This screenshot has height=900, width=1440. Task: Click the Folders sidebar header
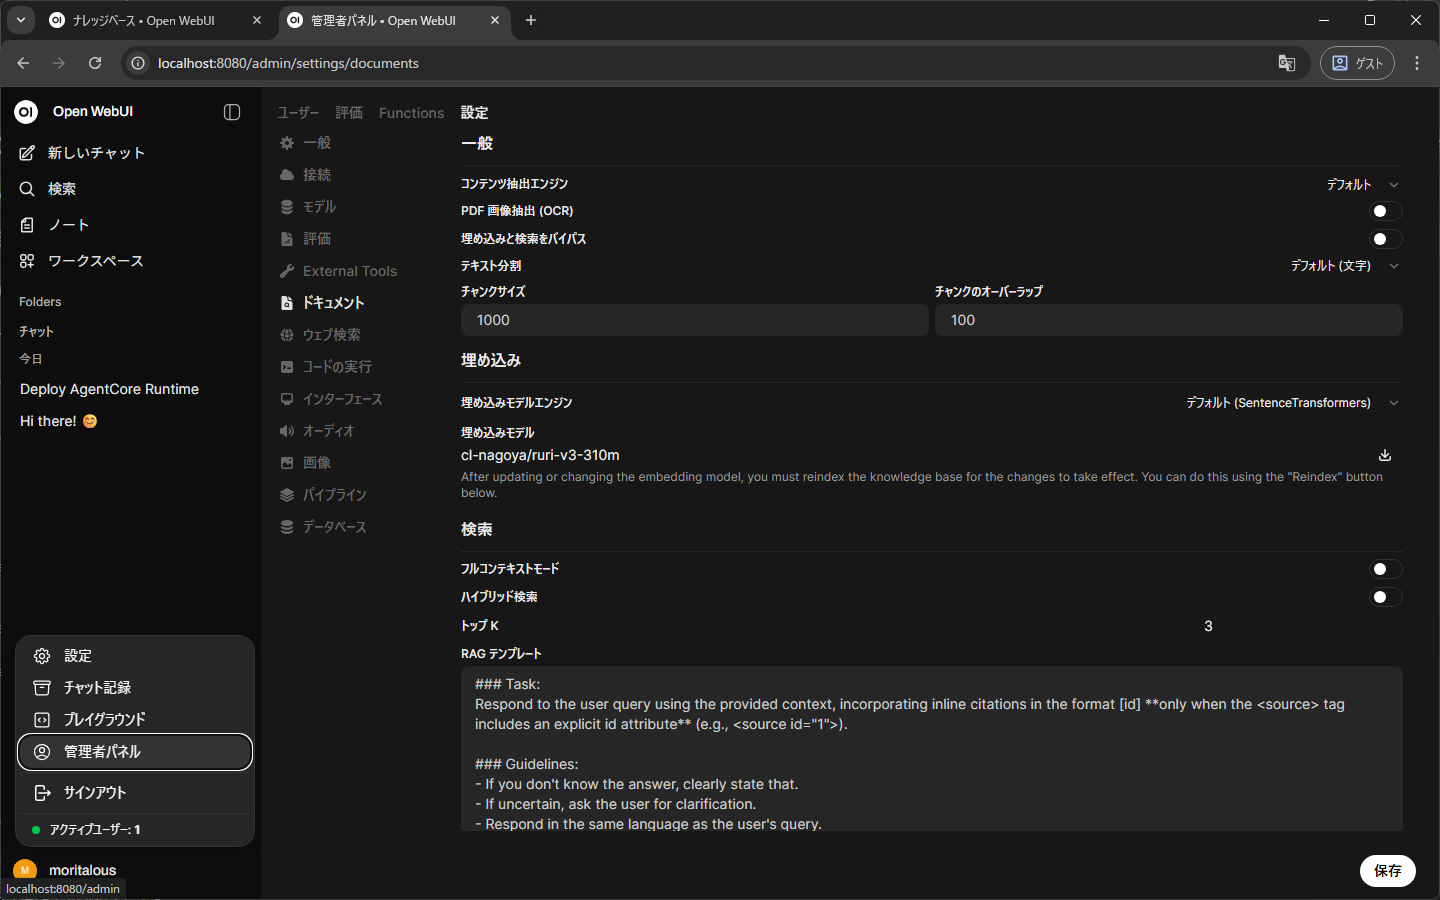40,302
